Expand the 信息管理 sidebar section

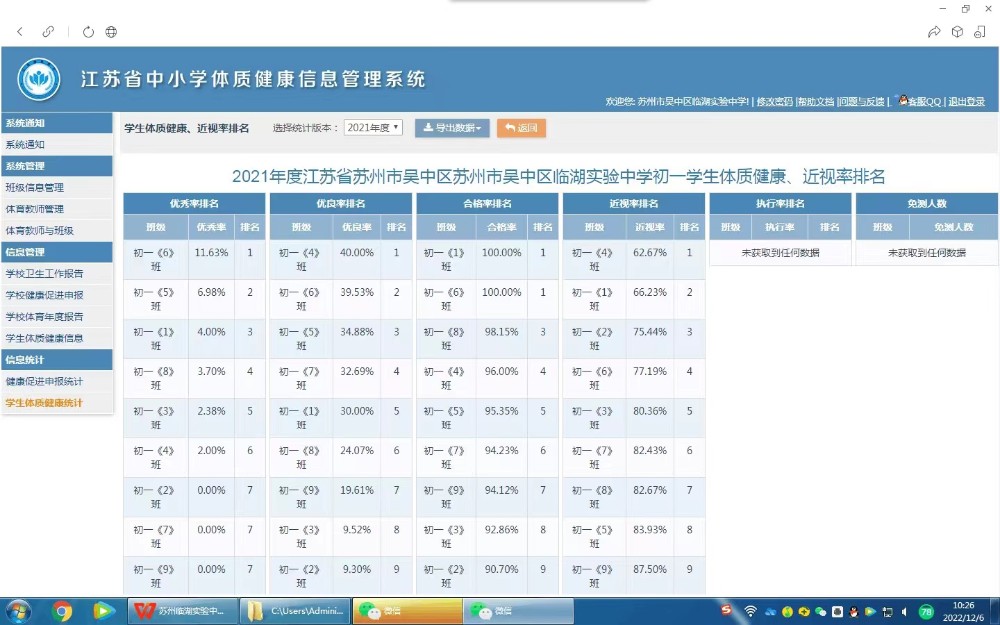click(55, 252)
